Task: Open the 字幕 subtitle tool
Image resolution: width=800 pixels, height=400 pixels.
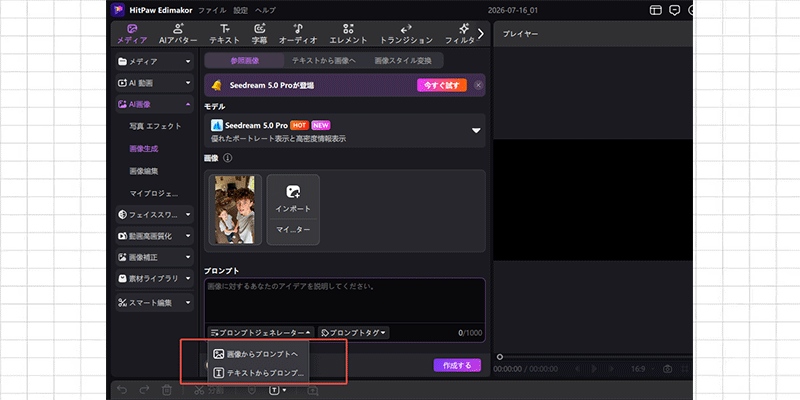Action: click(260, 34)
